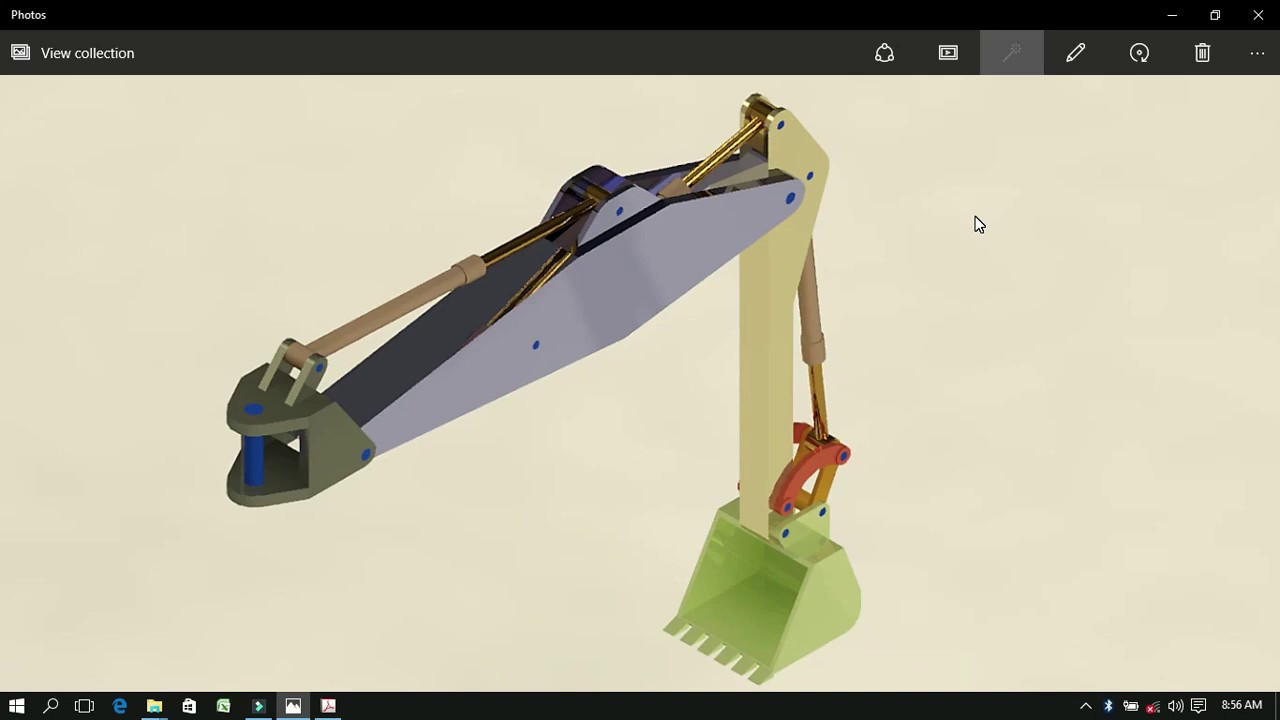Open the Windows Store from the taskbar
1280x720 pixels.
point(189,706)
